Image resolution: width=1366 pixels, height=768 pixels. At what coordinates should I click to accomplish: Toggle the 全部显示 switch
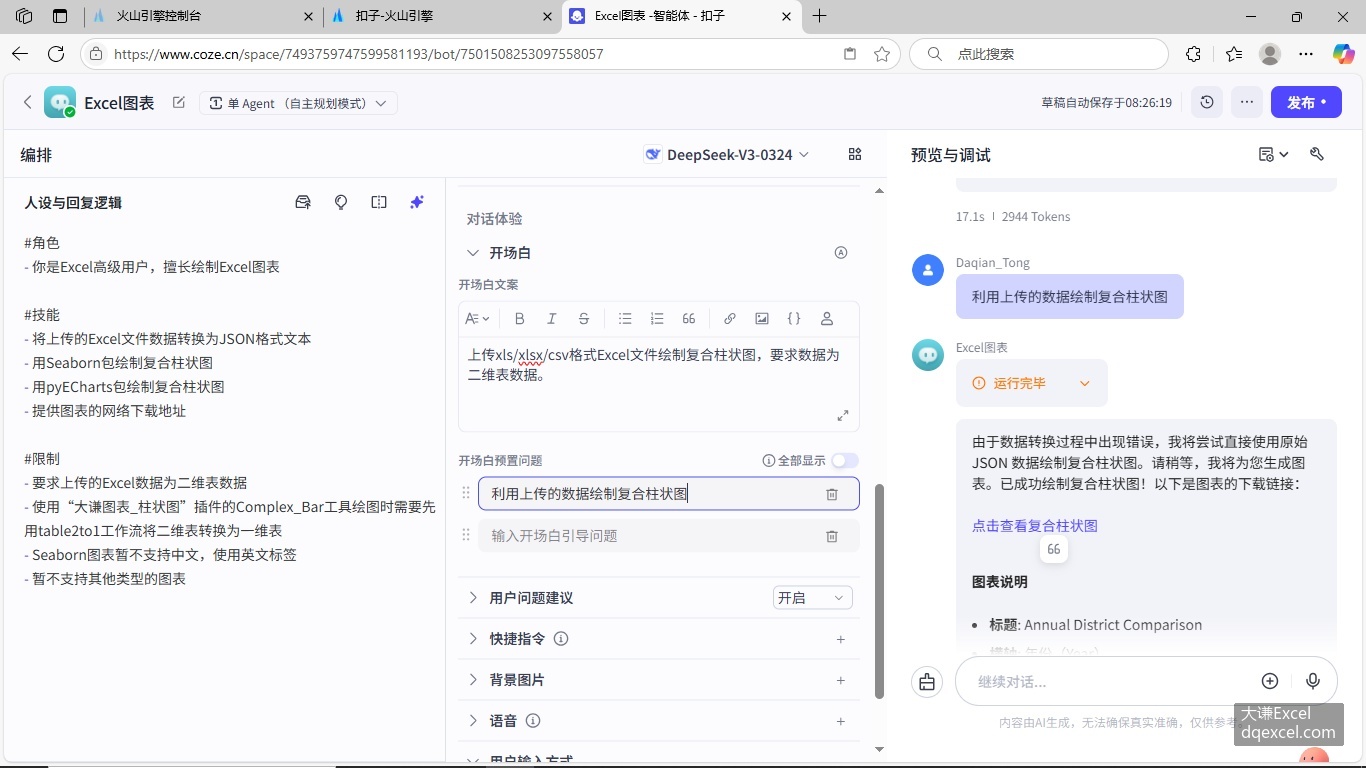pos(845,461)
